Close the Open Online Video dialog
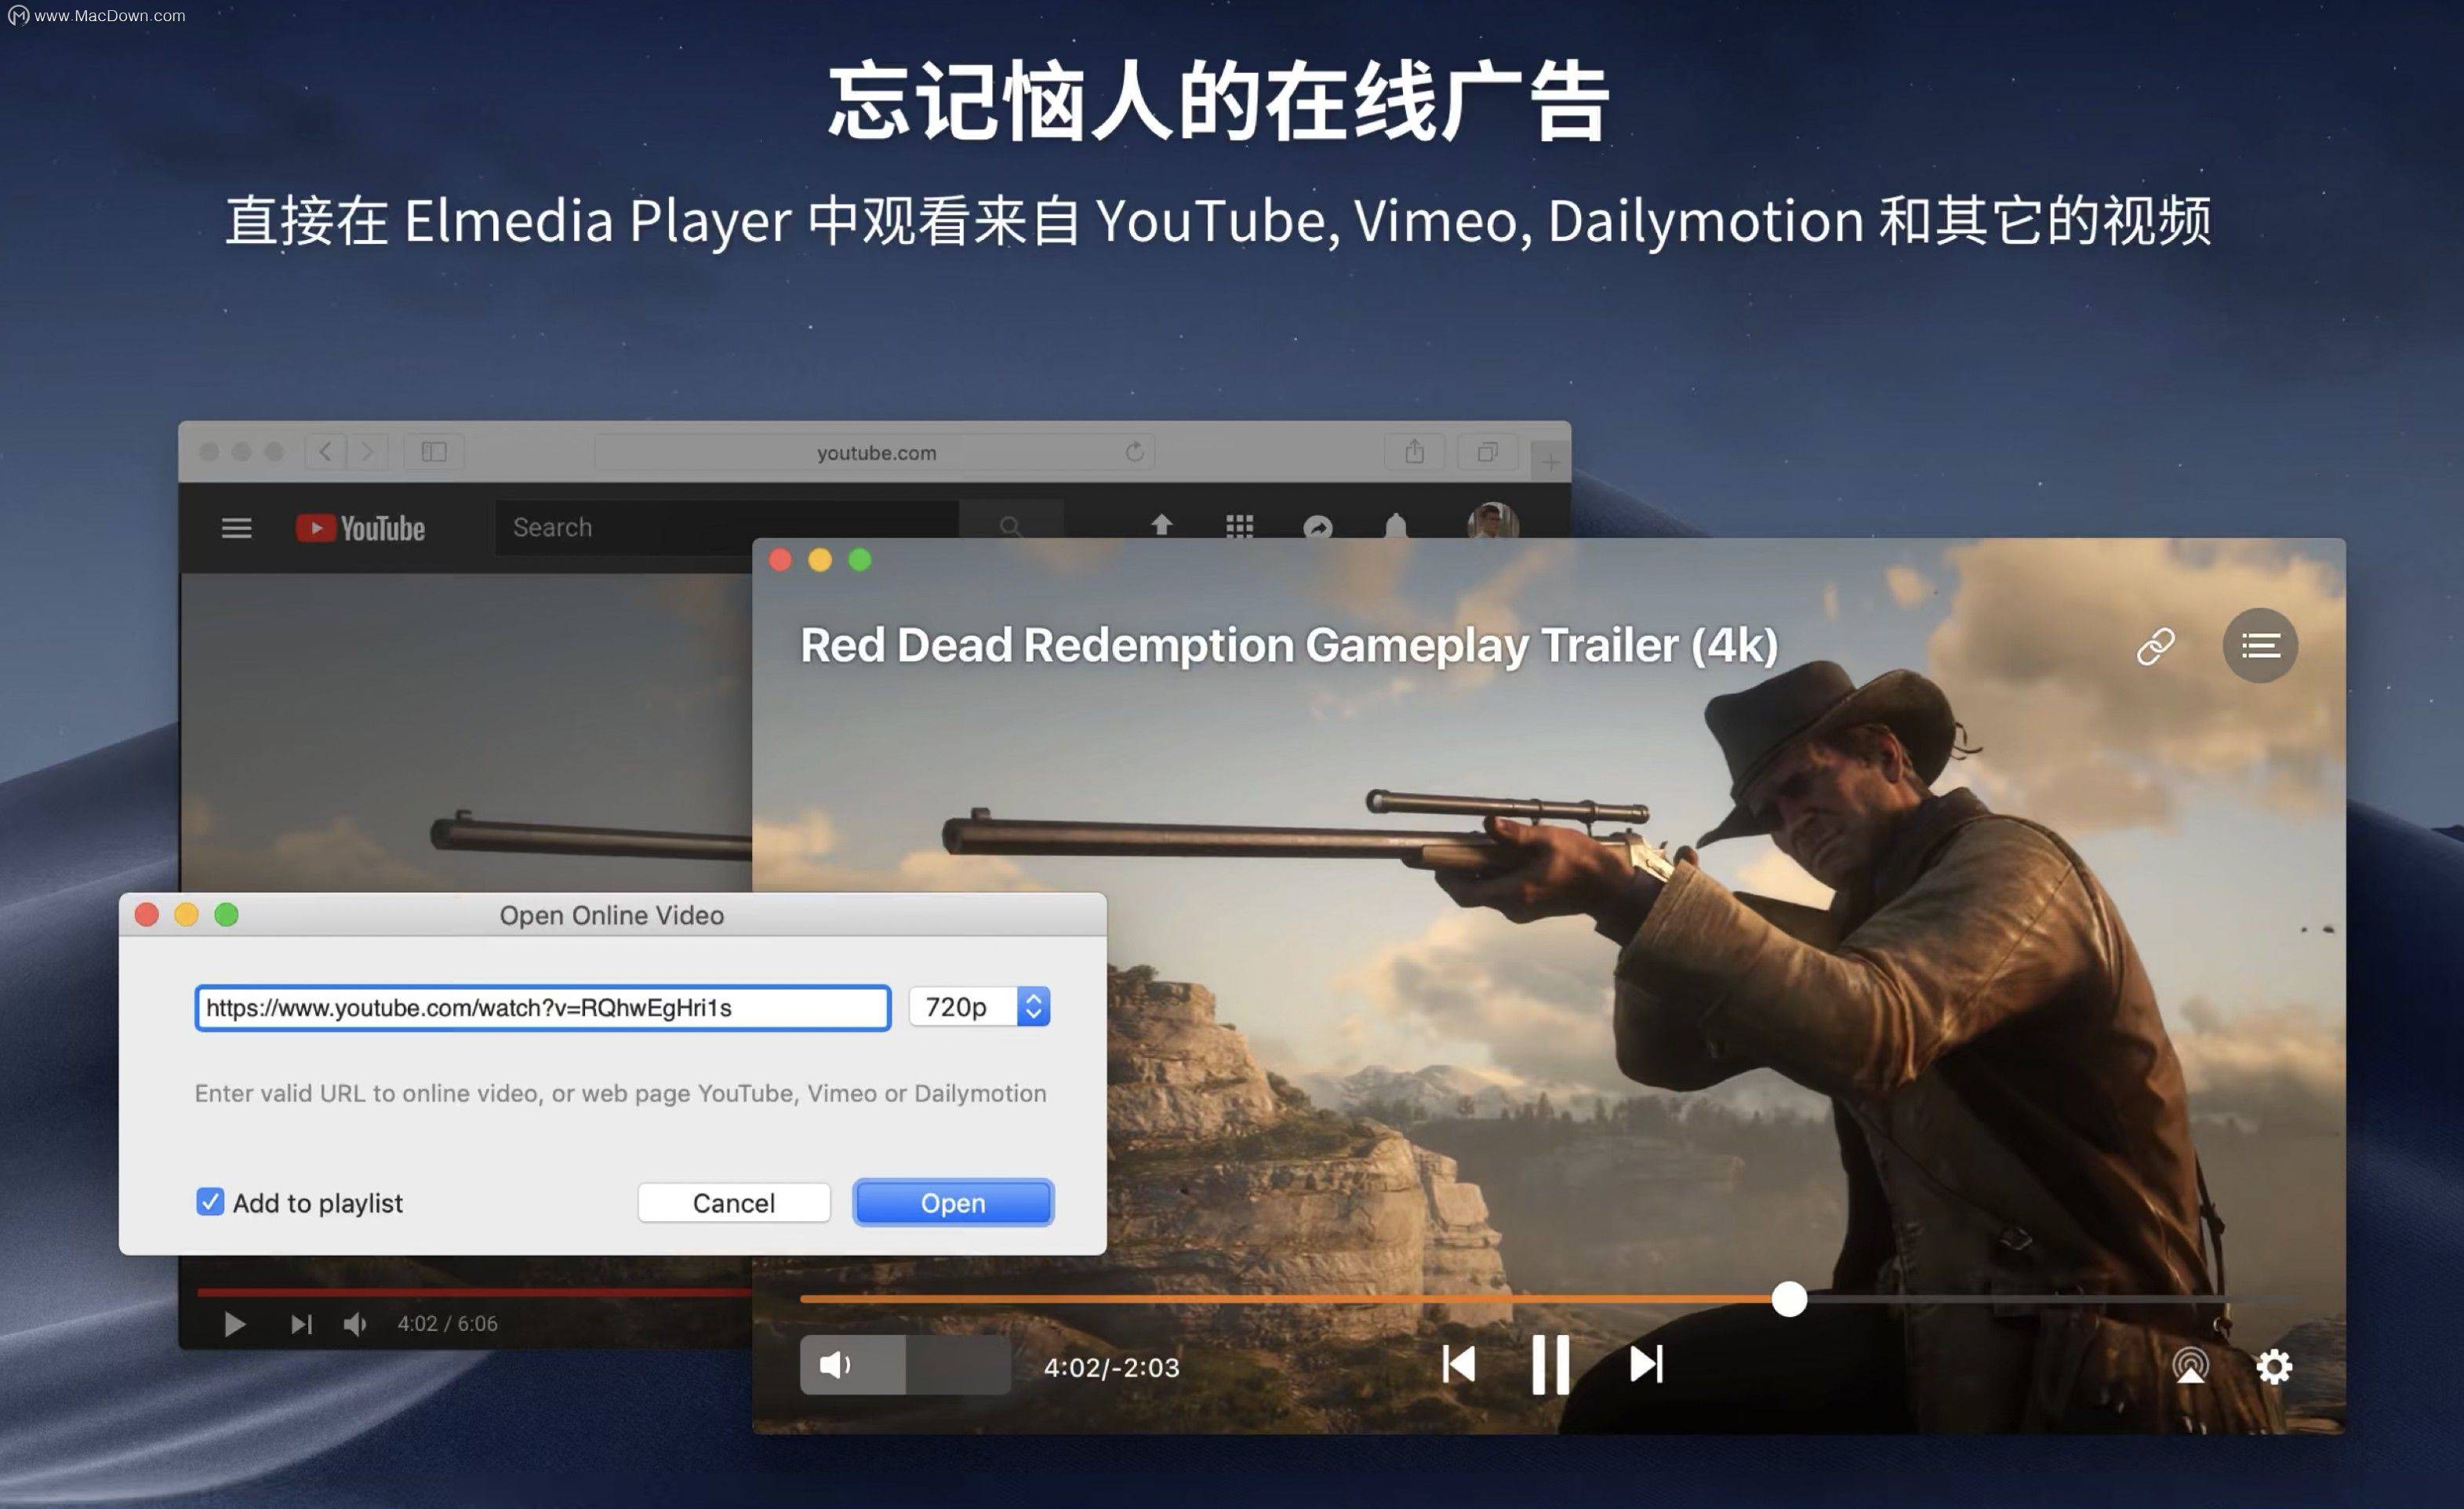The image size is (2464, 1509). coord(147,914)
